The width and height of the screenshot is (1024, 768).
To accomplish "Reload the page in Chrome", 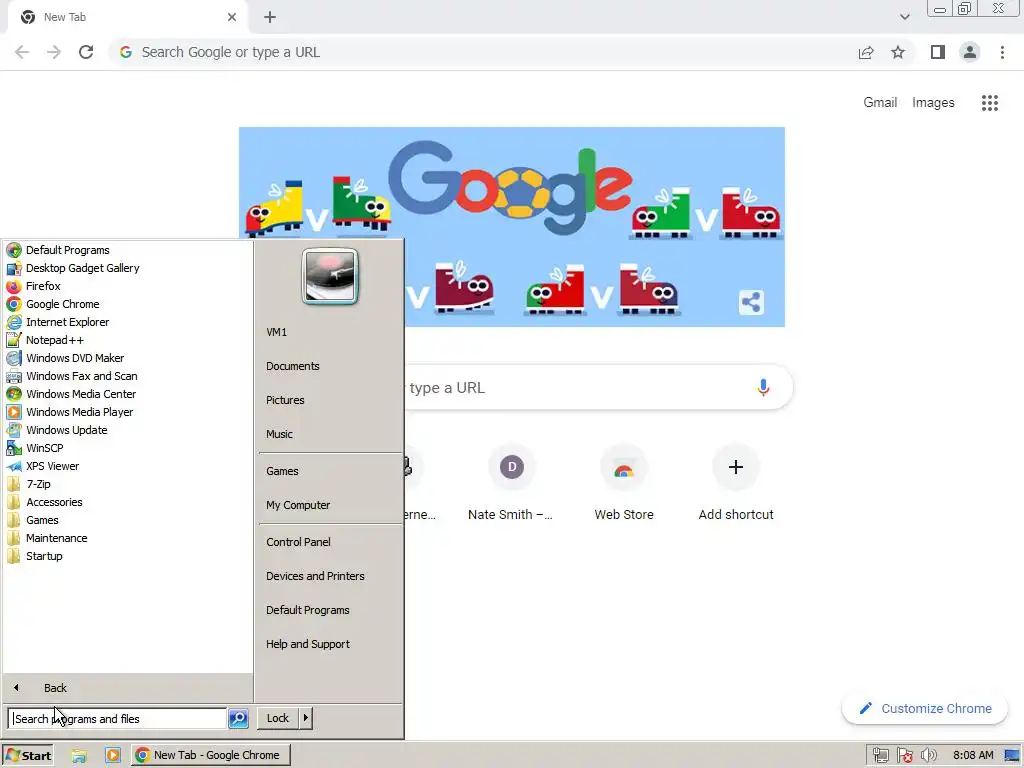I will click(86, 52).
